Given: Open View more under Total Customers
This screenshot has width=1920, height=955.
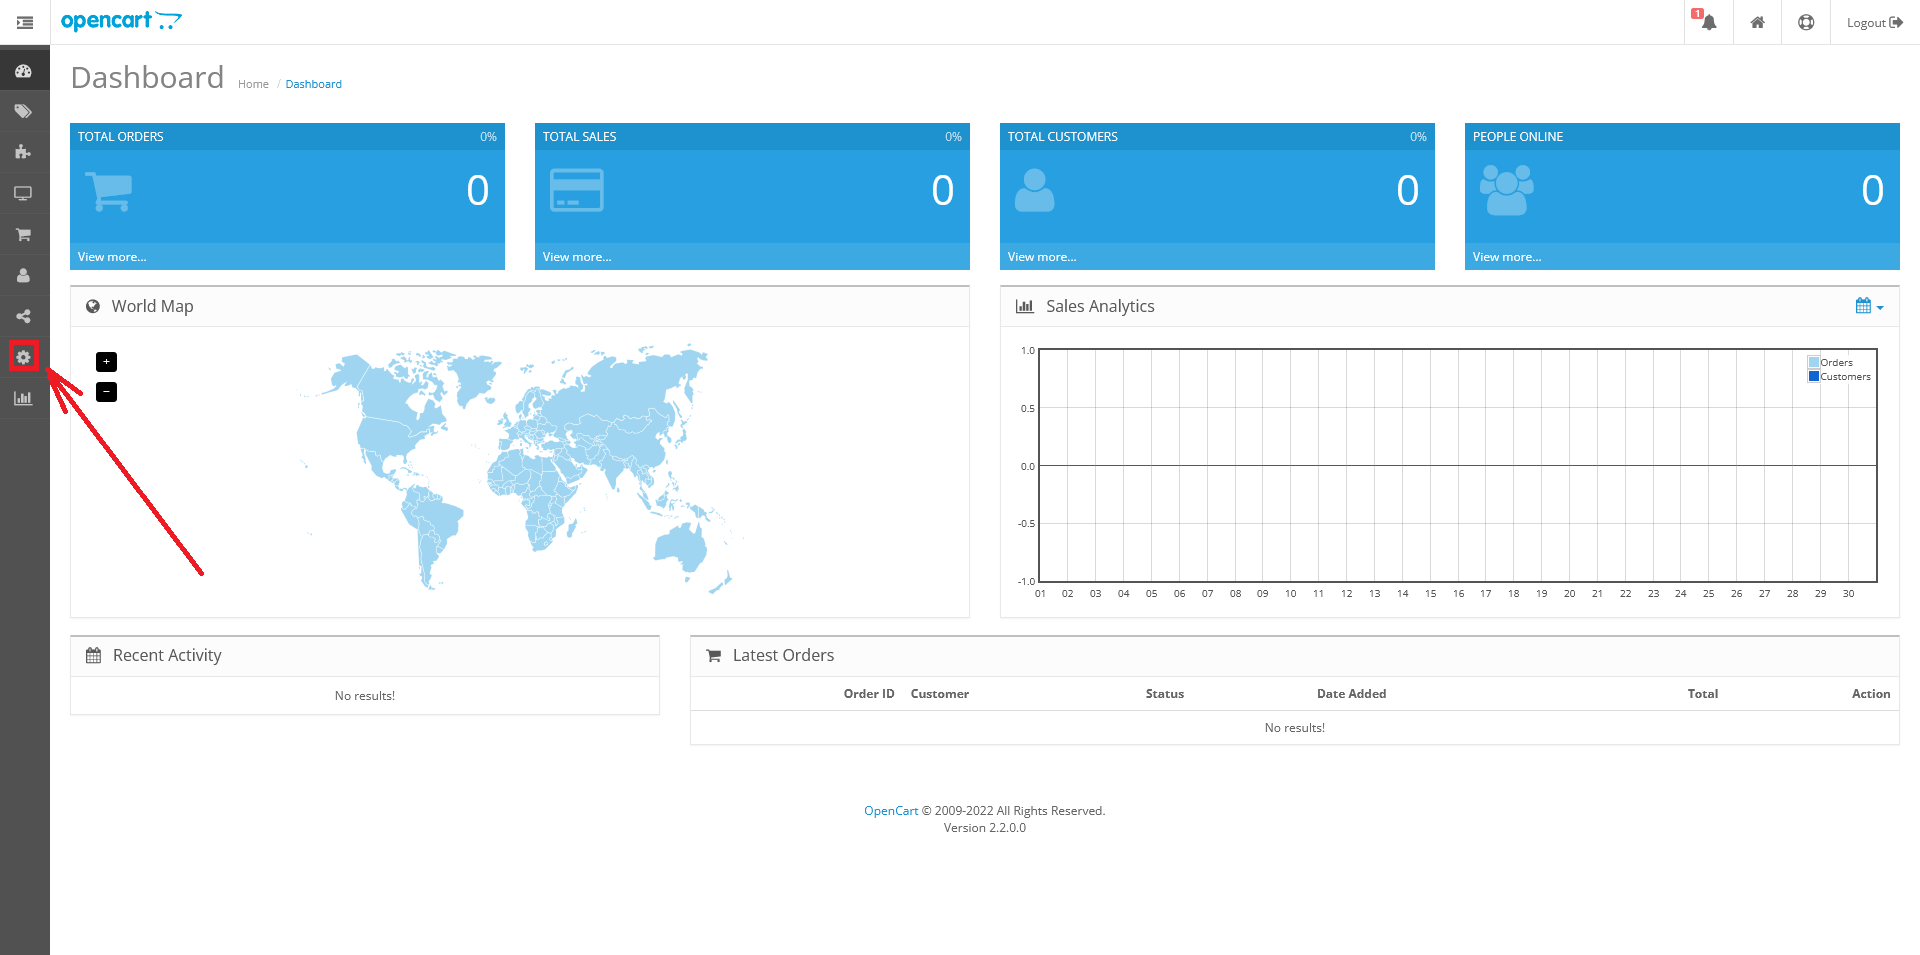Looking at the screenshot, I should [1042, 257].
